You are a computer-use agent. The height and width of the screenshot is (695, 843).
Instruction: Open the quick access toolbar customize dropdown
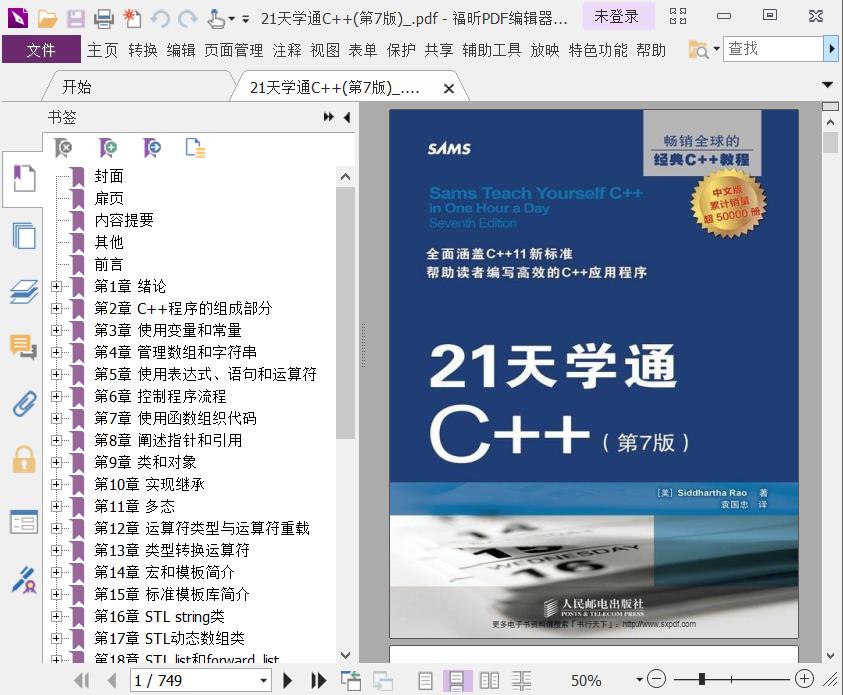[245, 19]
